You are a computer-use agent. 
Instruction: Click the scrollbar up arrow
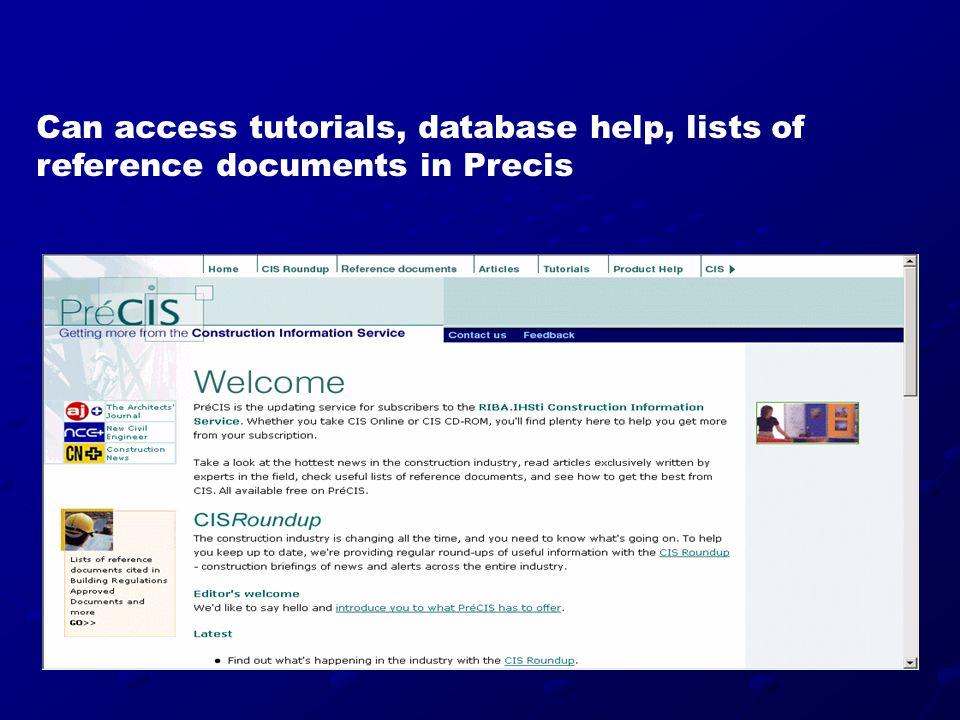[x=910, y=261]
